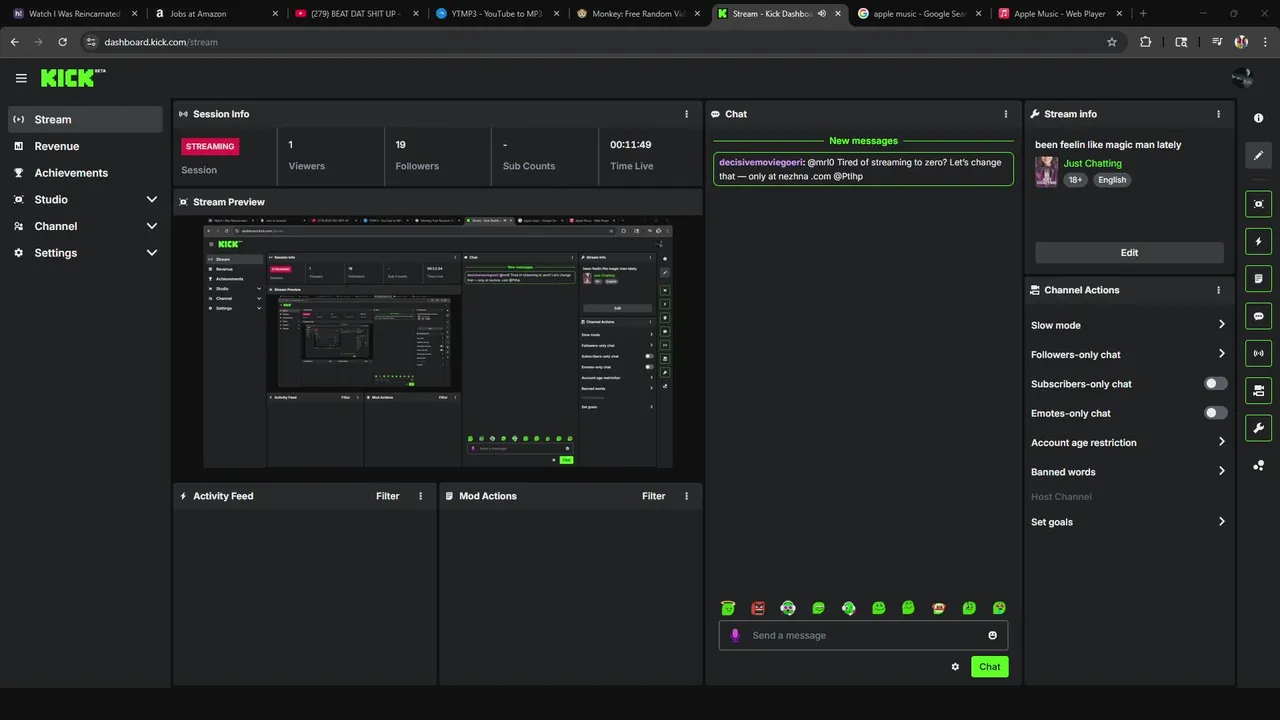Click the 18+ tag in Stream info
This screenshot has height=720, width=1280.
tap(1075, 180)
